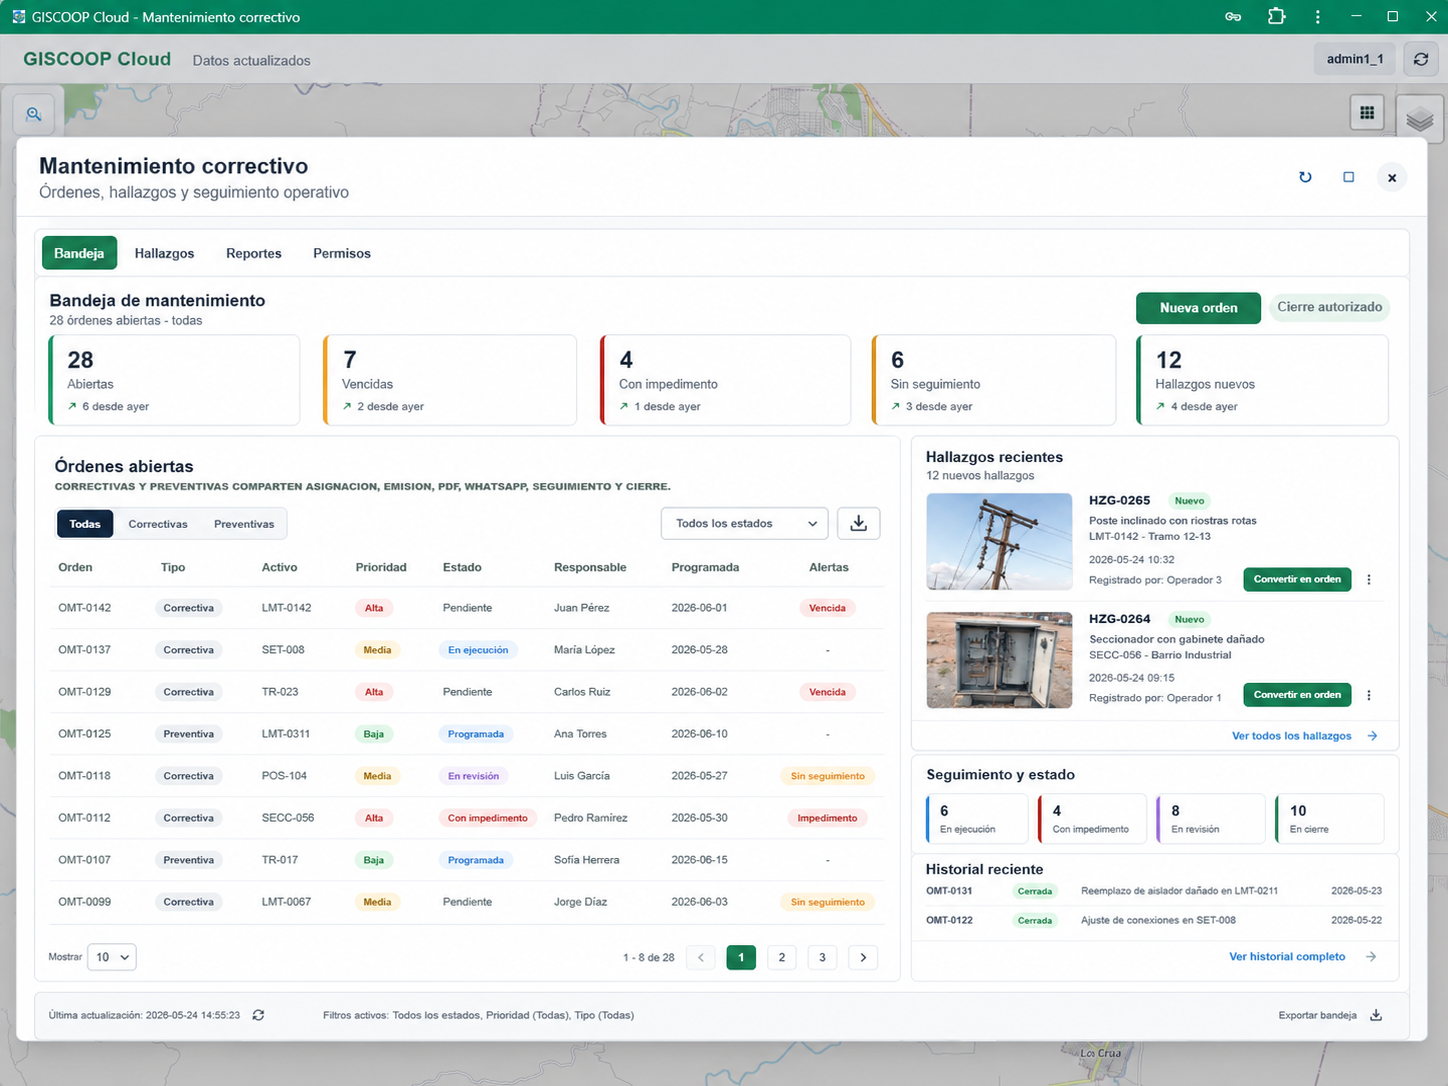Click the En revisión badge of OMT-0118
The width and height of the screenshot is (1448, 1086).
pos(473,776)
